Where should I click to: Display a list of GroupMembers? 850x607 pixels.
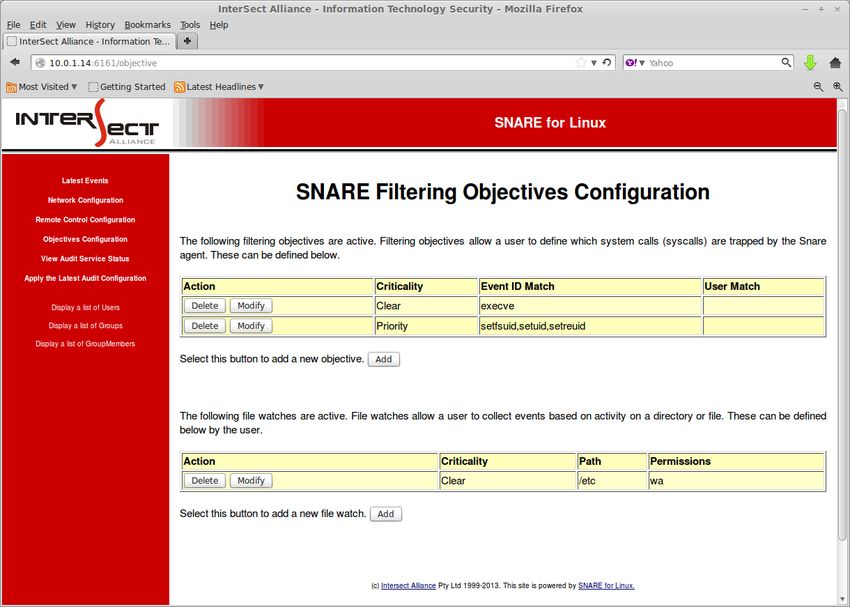click(85, 344)
